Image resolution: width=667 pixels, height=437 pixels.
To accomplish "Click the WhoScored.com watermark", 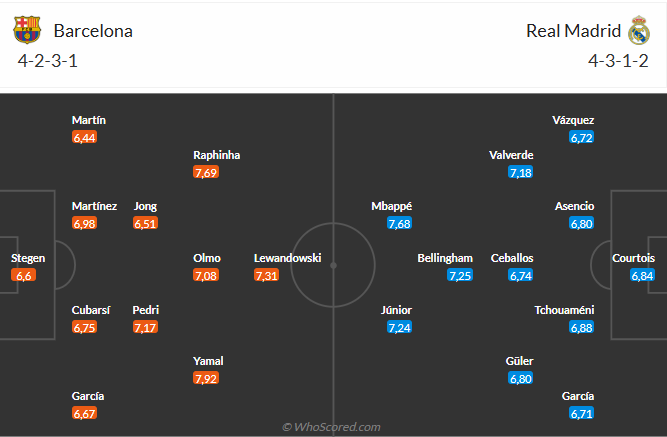I will pyautogui.click(x=331, y=427).
